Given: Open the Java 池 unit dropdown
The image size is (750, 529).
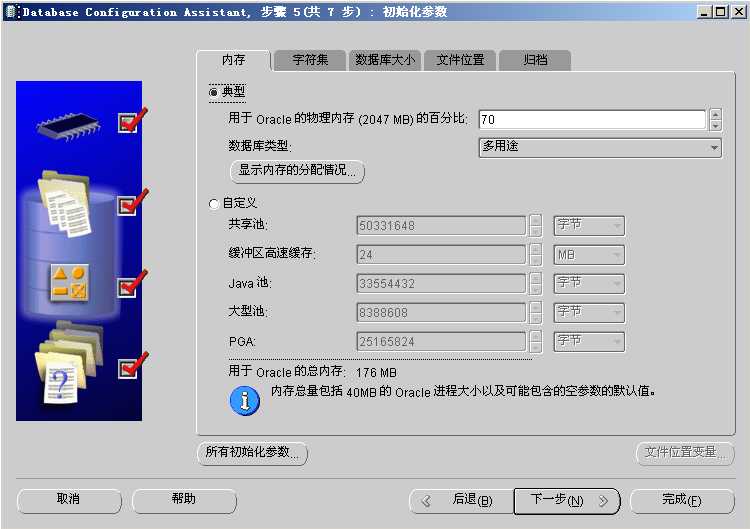Looking at the screenshot, I should (x=589, y=284).
